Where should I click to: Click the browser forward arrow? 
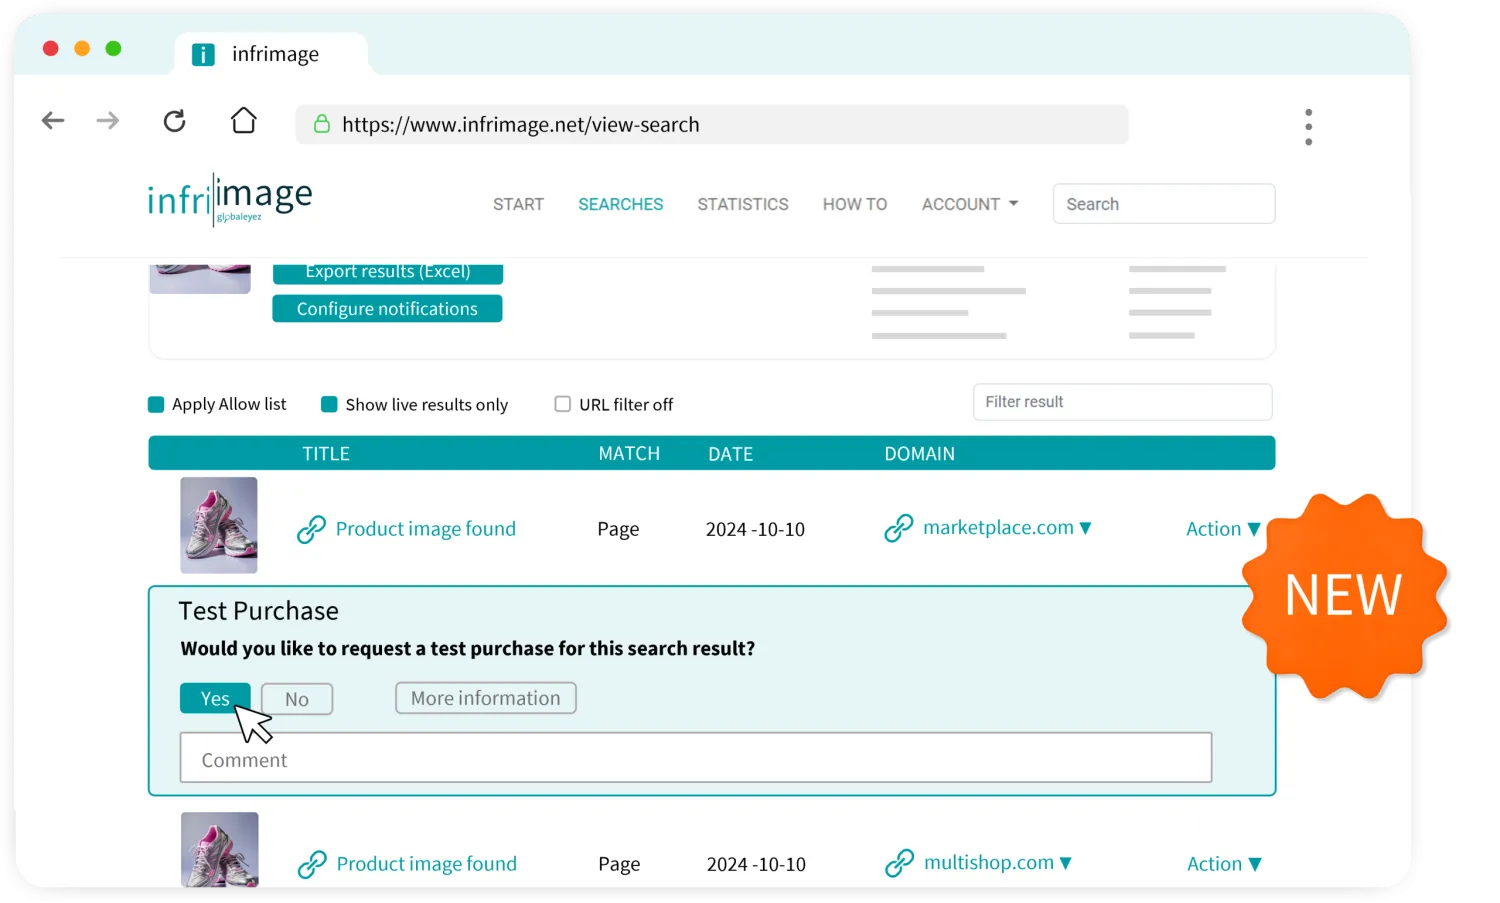click(x=108, y=121)
